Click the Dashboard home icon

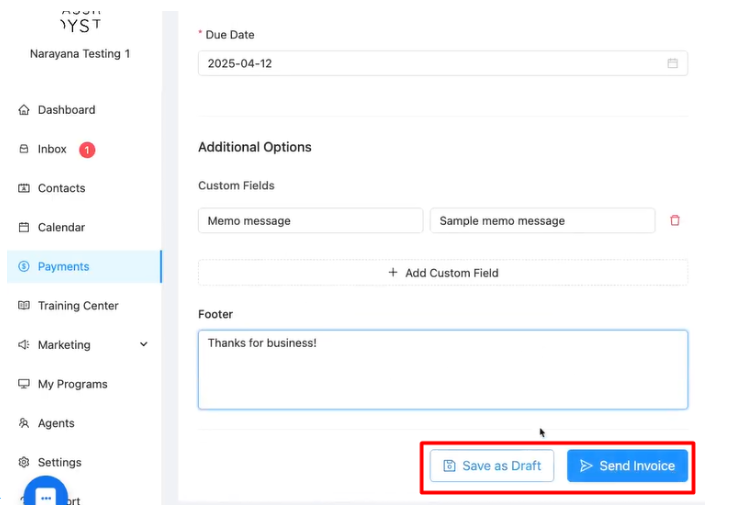tap(24, 110)
